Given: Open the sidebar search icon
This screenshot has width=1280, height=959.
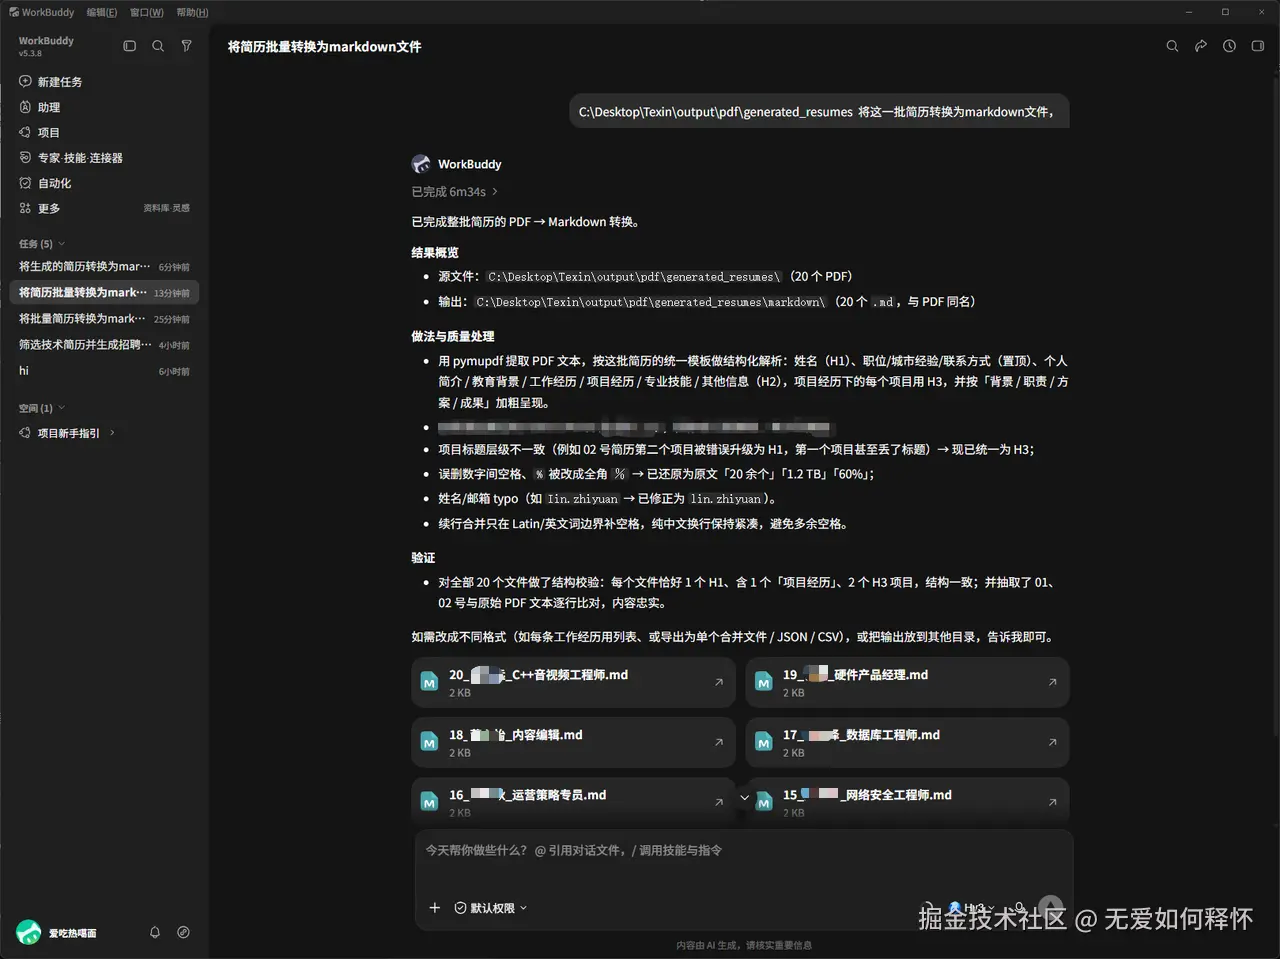Looking at the screenshot, I should (158, 46).
